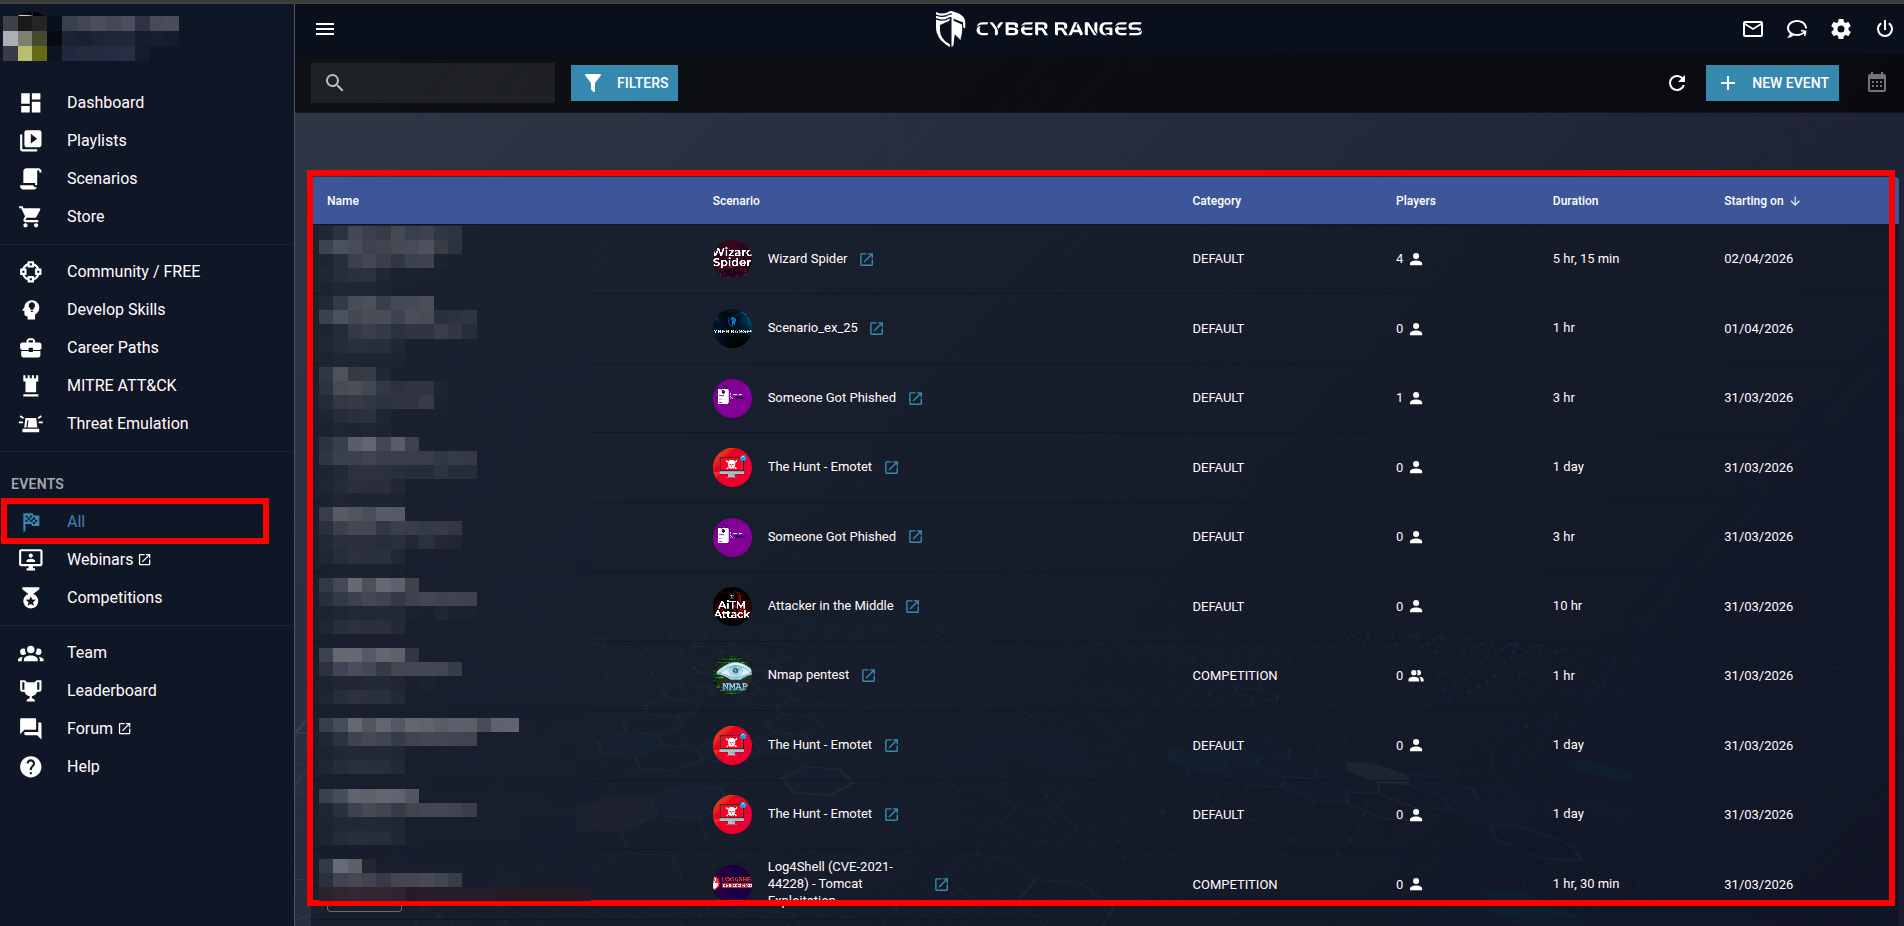Toggle the hamburger sidebar menu
Image resolution: width=1904 pixels, height=926 pixels.
325,29
